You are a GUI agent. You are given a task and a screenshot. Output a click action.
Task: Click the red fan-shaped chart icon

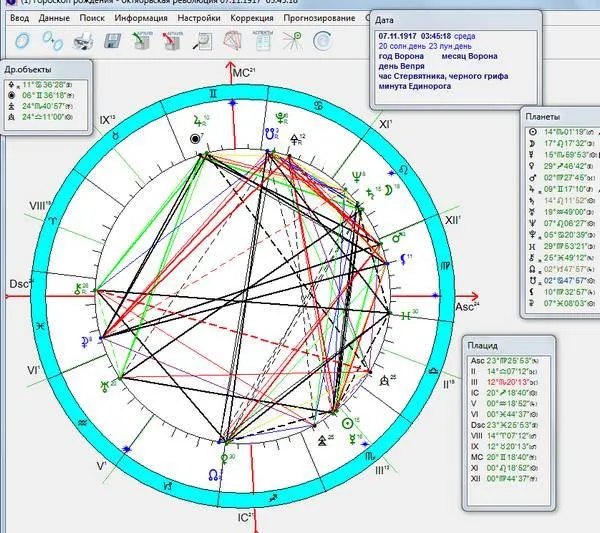(232, 41)
